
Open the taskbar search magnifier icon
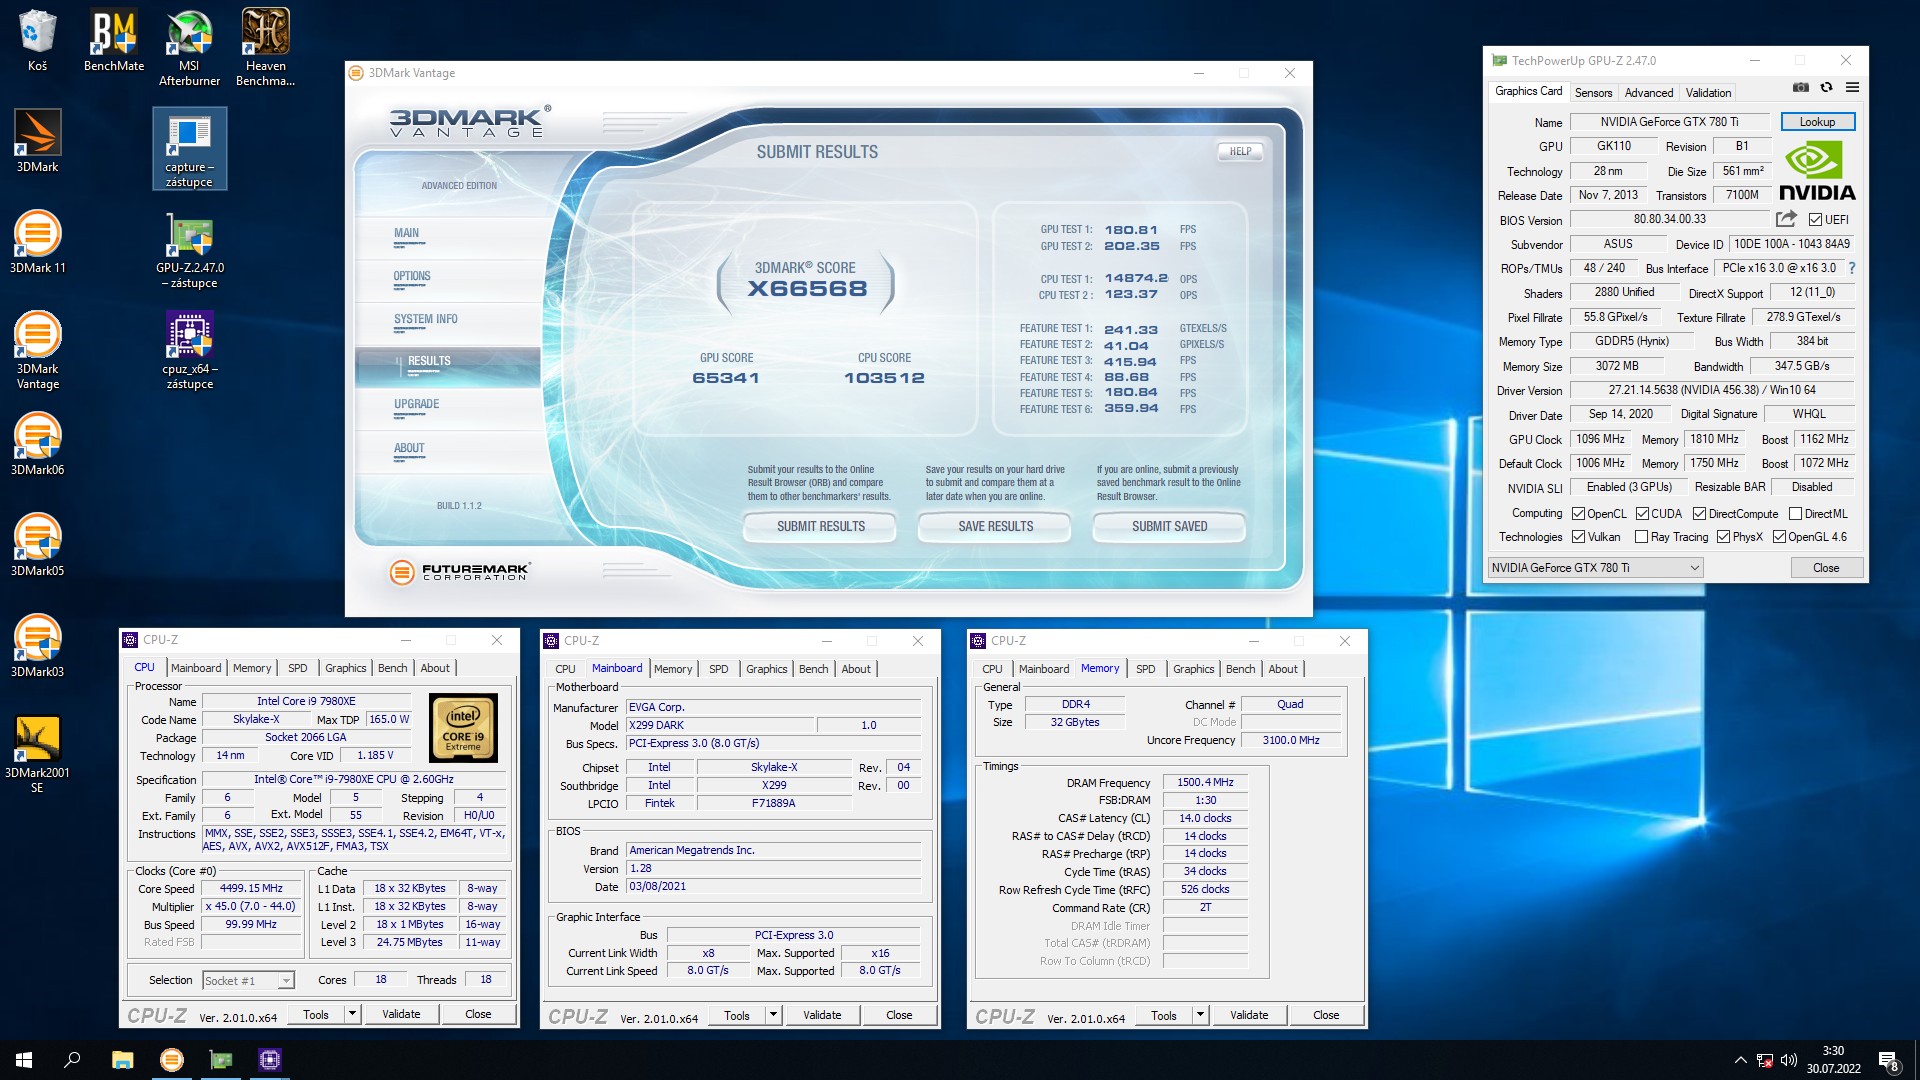click(72, 1060)
